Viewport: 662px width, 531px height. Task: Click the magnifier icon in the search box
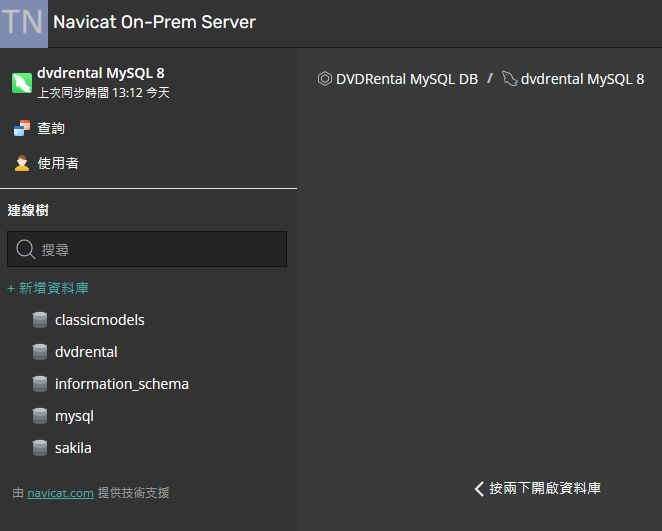(26, 249)
